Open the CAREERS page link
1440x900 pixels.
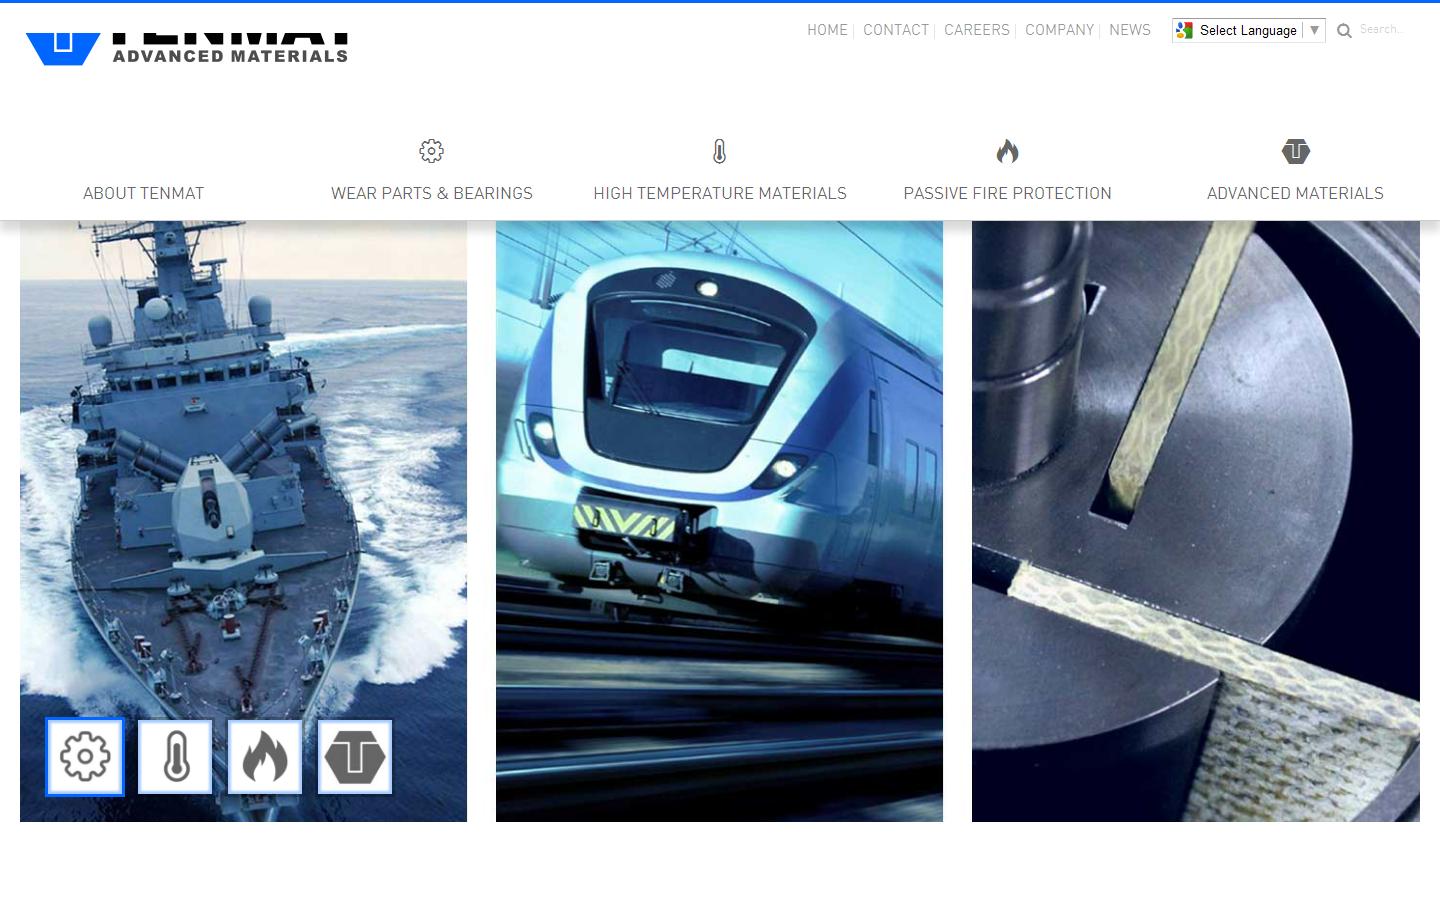point(976,30)
